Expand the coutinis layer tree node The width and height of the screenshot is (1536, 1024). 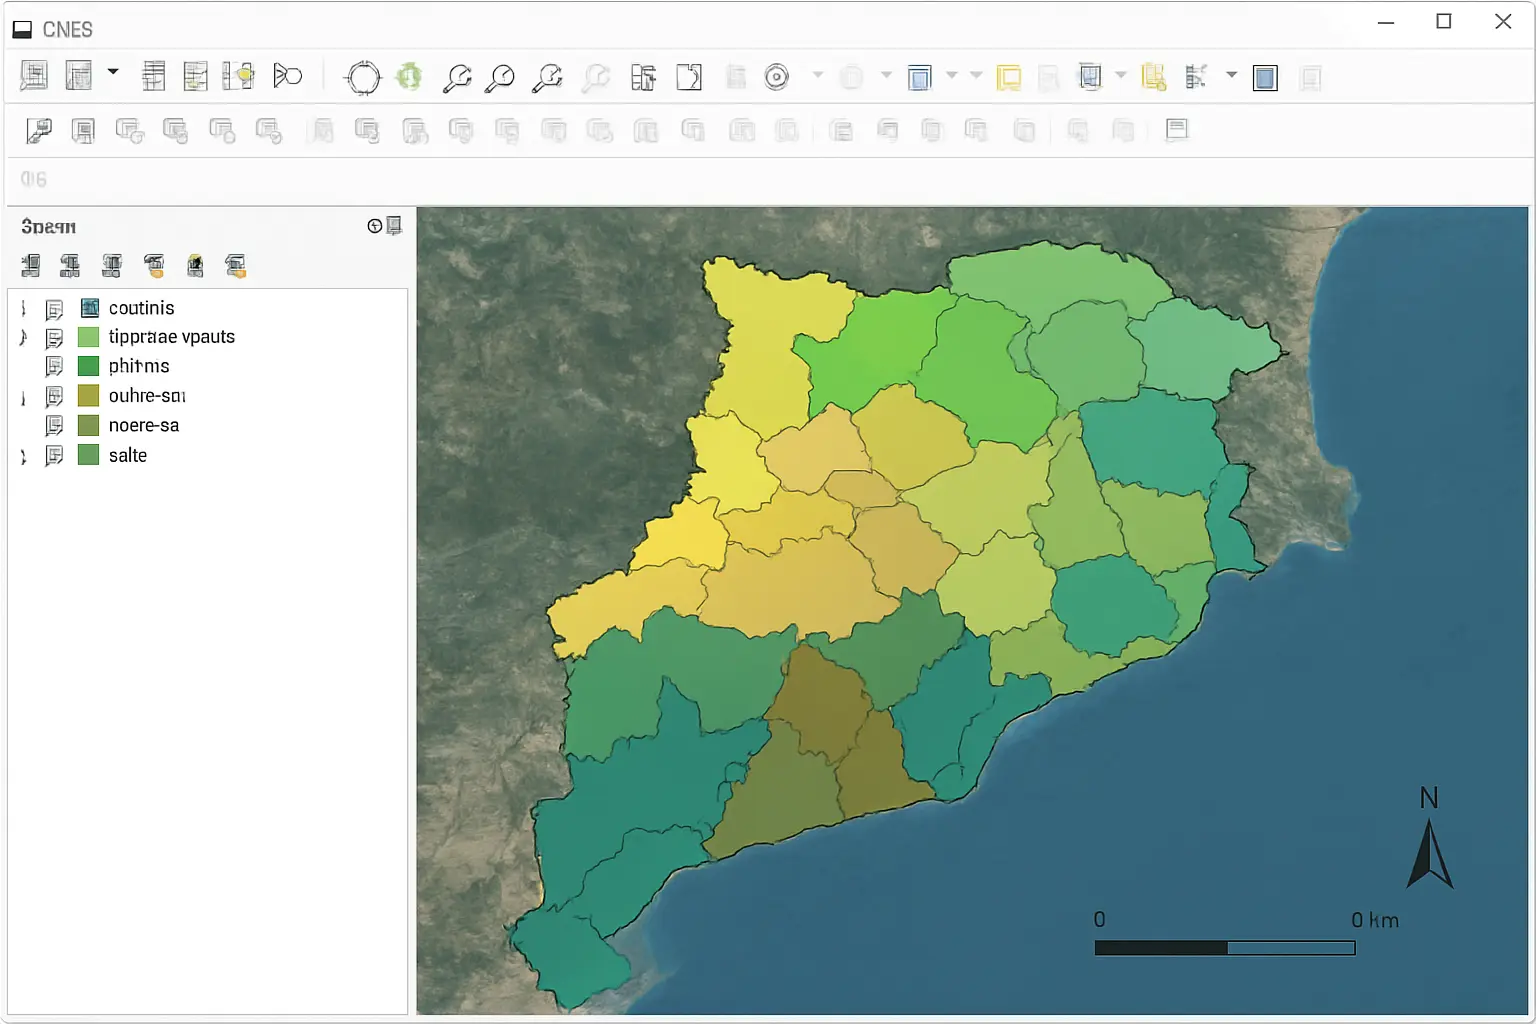(x=23, y=308)
